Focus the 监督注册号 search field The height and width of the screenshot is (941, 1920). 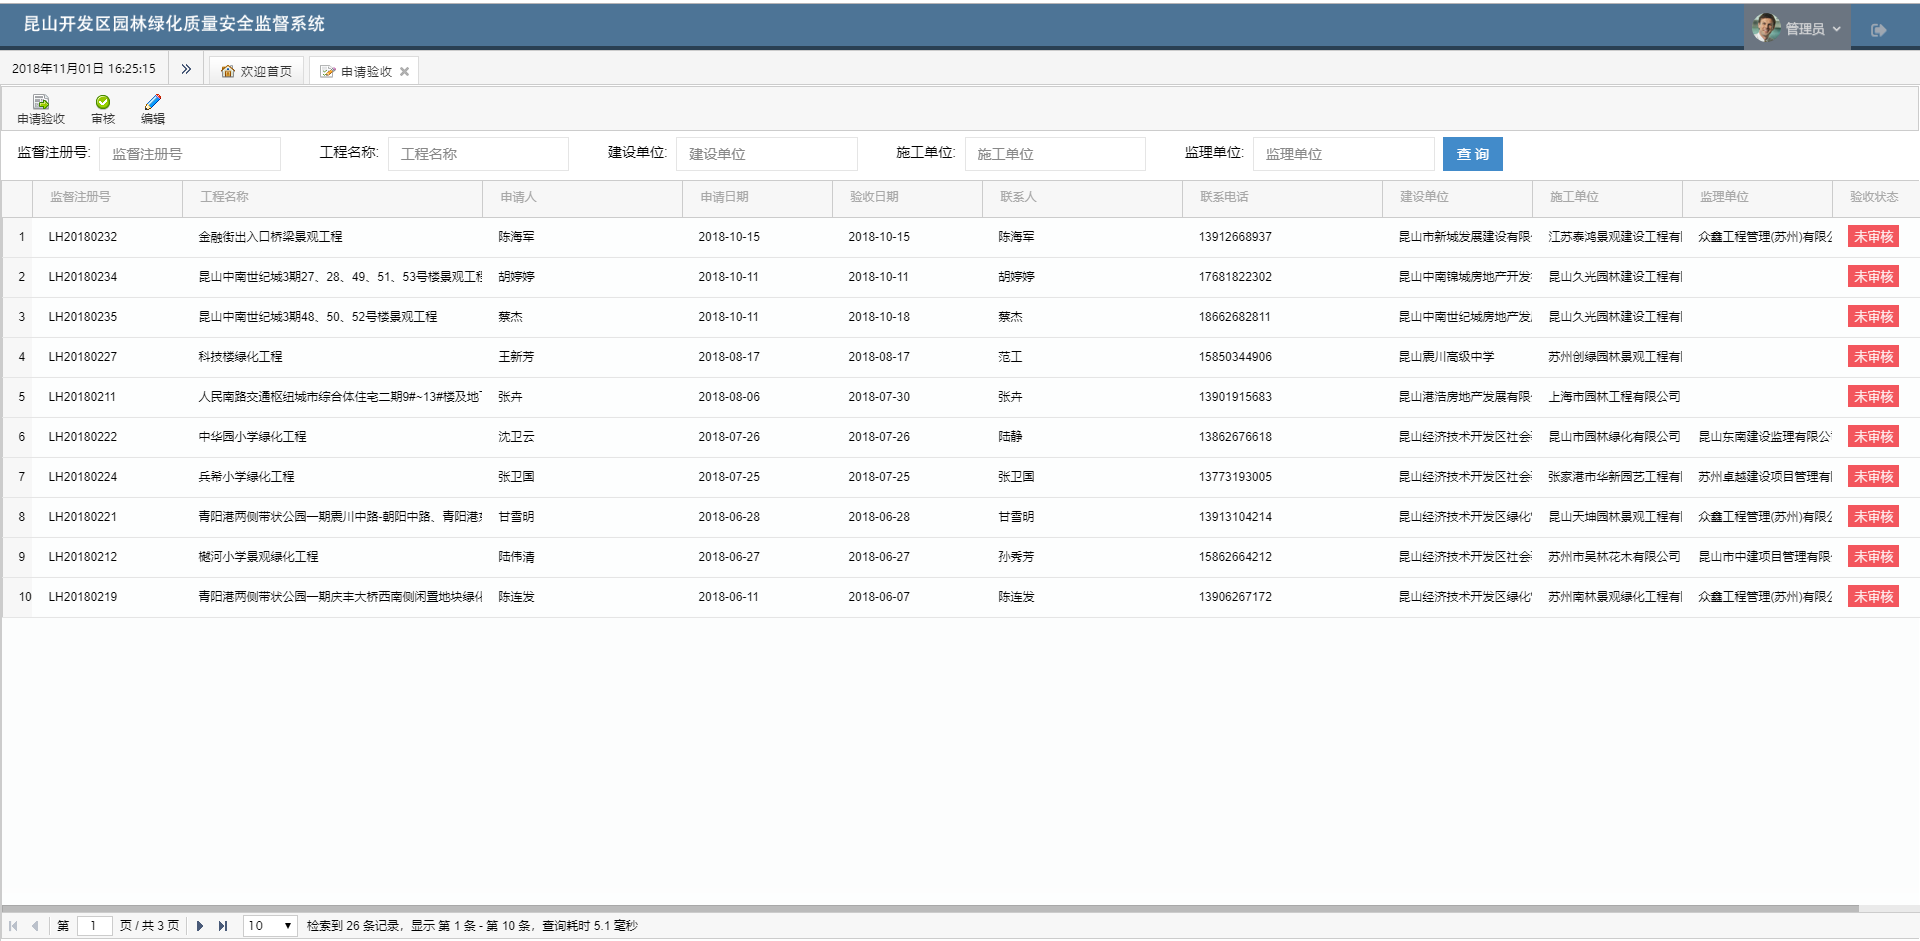pos(190,154)
